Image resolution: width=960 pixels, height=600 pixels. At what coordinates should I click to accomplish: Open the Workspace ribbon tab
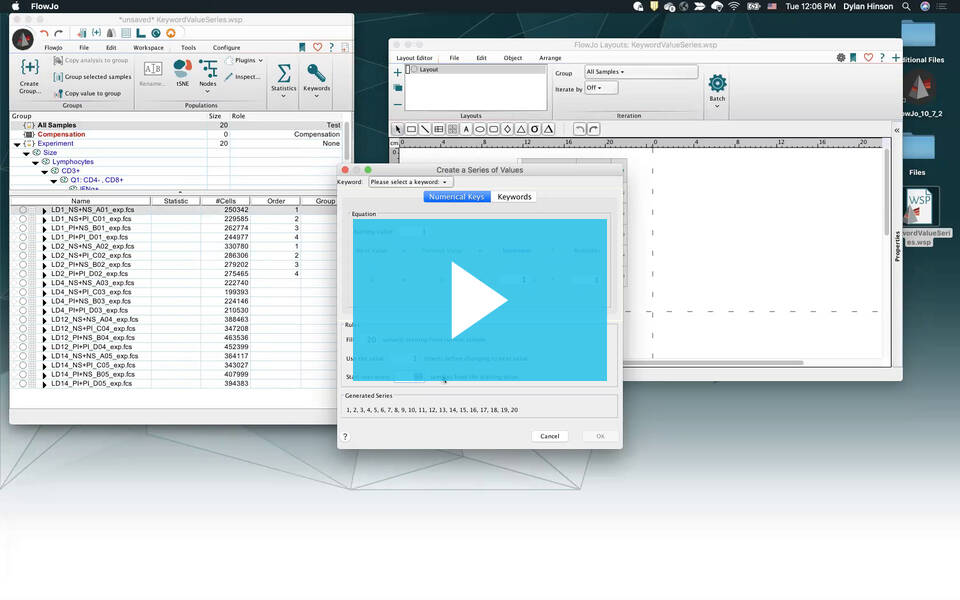click(x=148, y=48)
